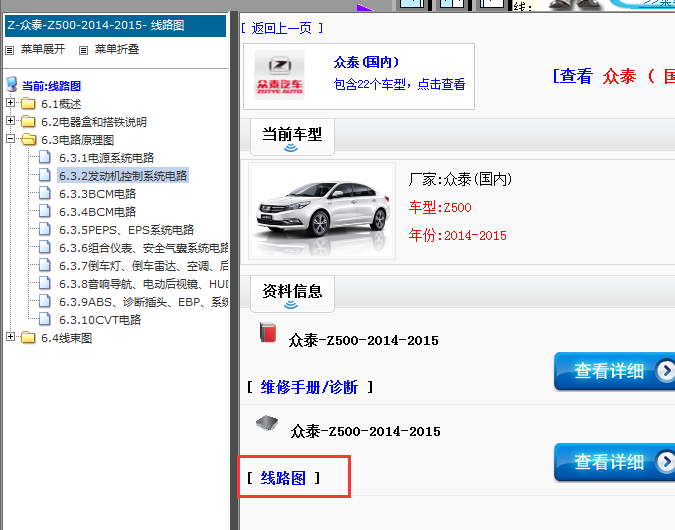675x530 pixels.
Task: Open 线路图 link
Action: click(283, 478)
